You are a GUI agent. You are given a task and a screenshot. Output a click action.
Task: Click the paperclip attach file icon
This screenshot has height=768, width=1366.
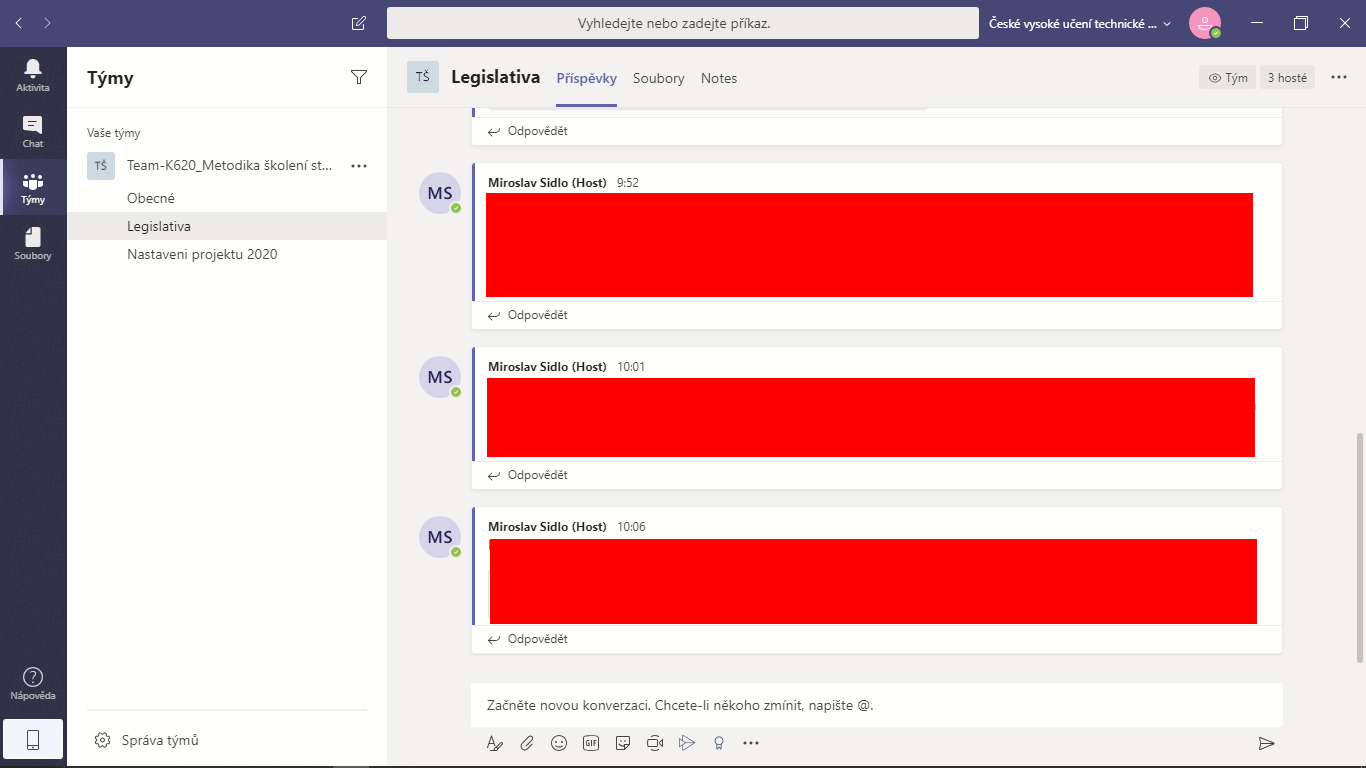coord(526,743)
